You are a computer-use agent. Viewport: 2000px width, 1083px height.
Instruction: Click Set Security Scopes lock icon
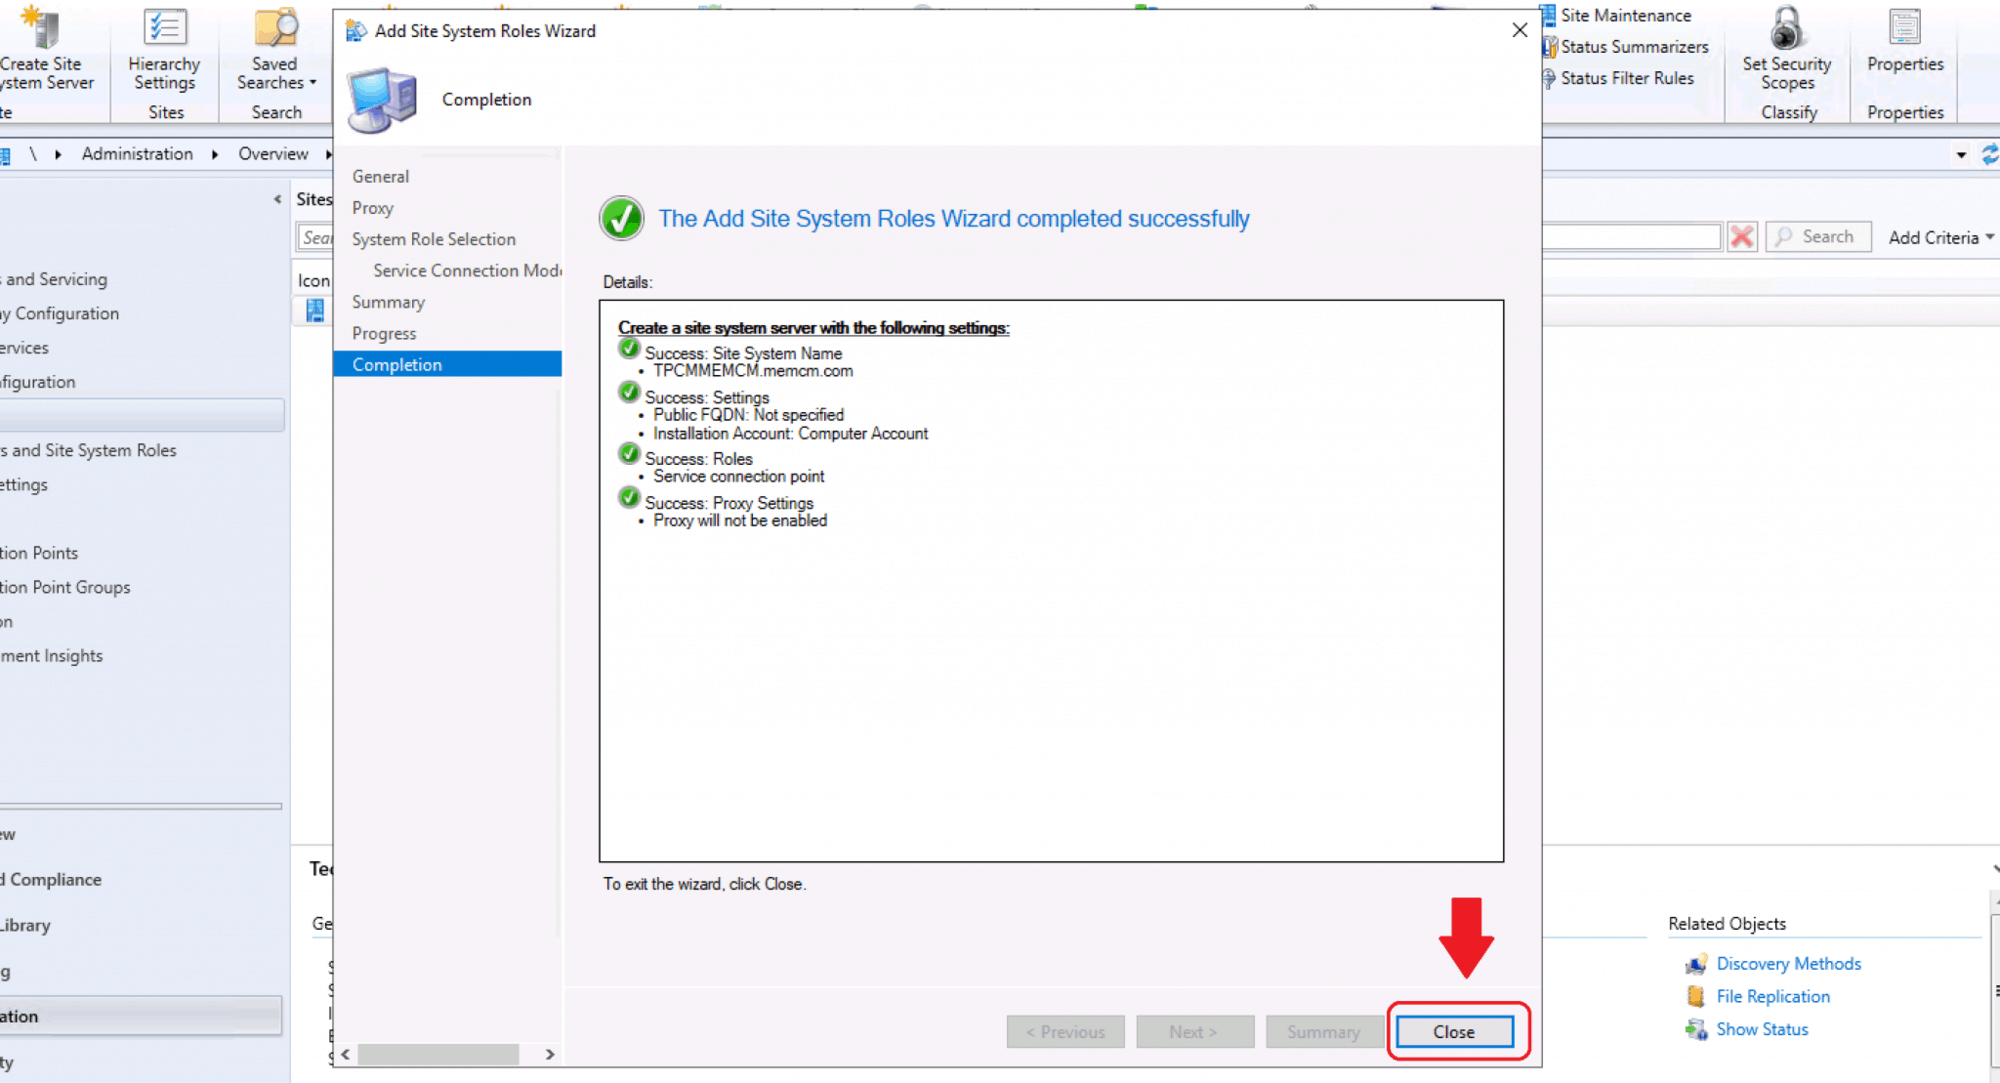[x=1786, y=28]
